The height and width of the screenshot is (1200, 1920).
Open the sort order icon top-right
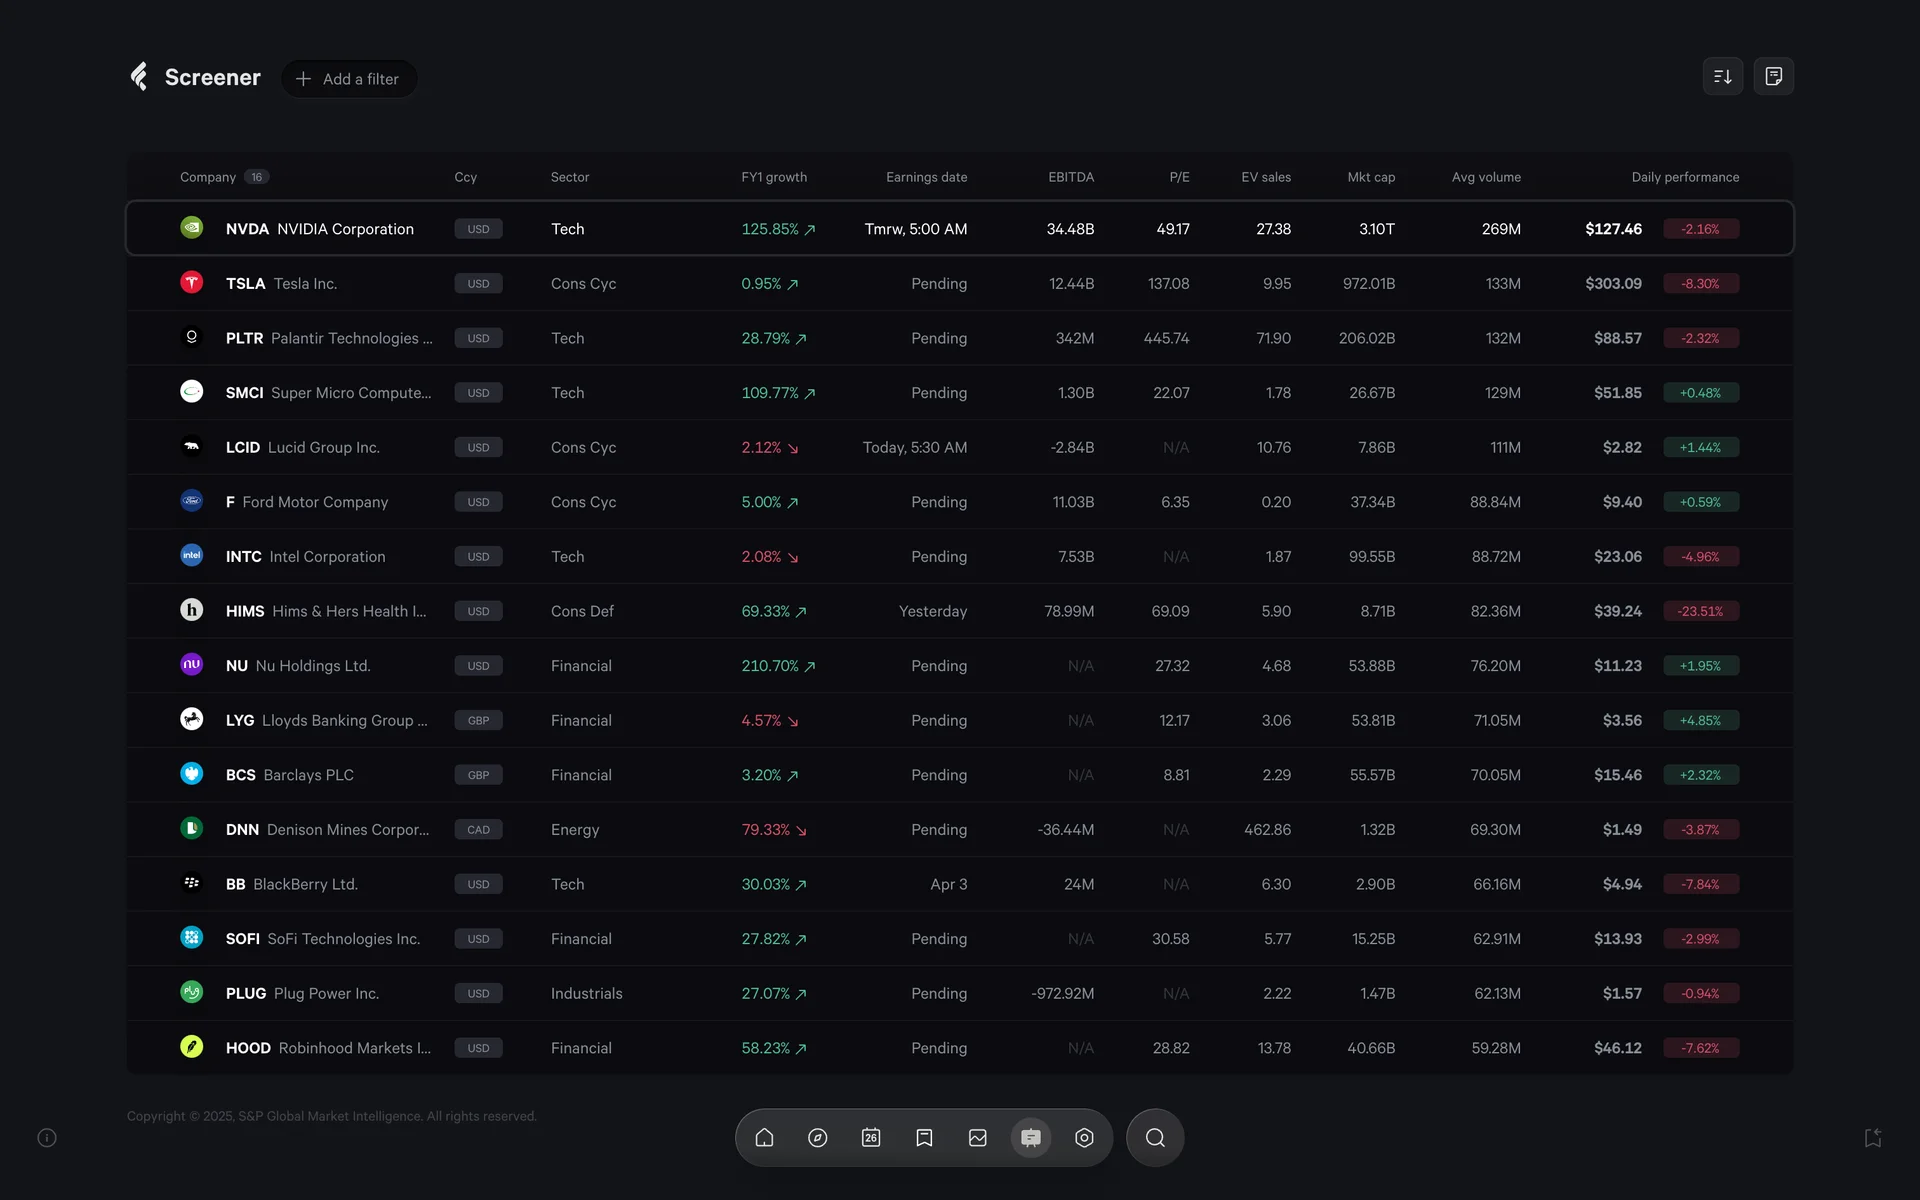pyautogui.click(x=1722, y=77)
